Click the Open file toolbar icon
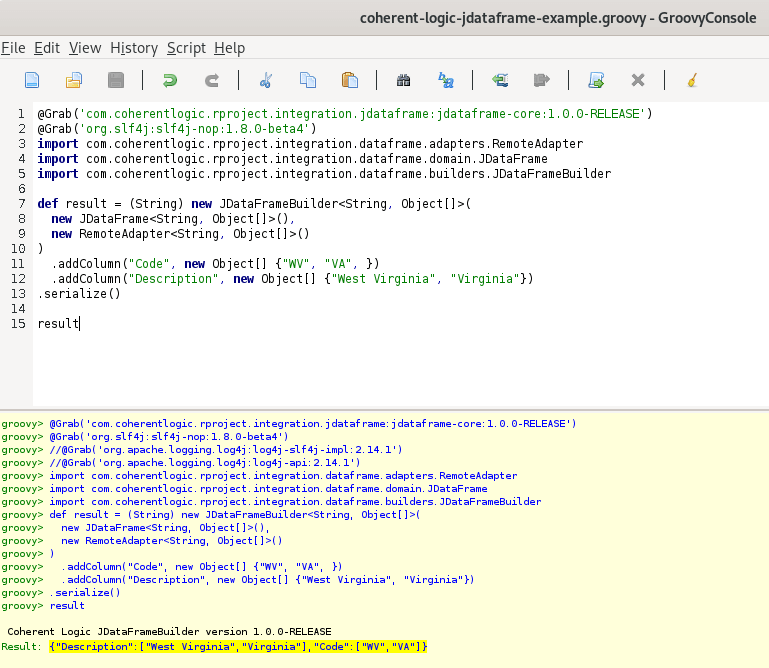769x668 pixels. coord(74,80)
